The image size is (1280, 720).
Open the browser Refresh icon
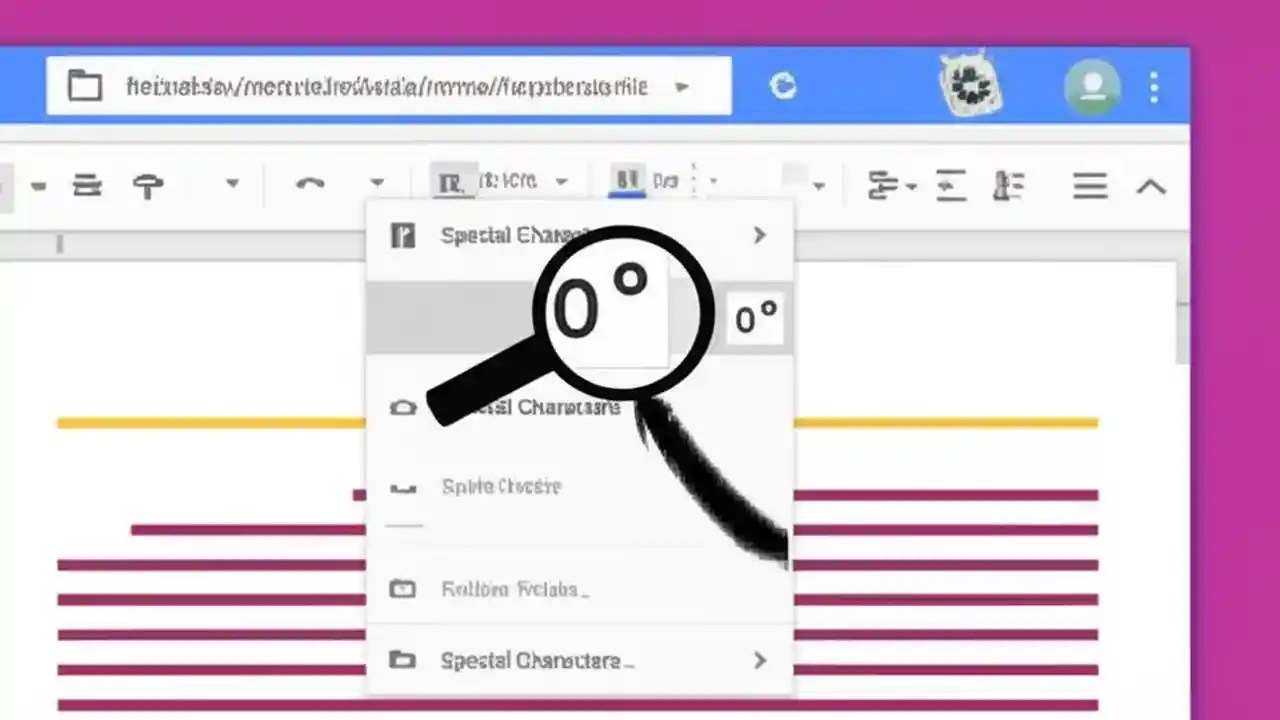(783, 87)
